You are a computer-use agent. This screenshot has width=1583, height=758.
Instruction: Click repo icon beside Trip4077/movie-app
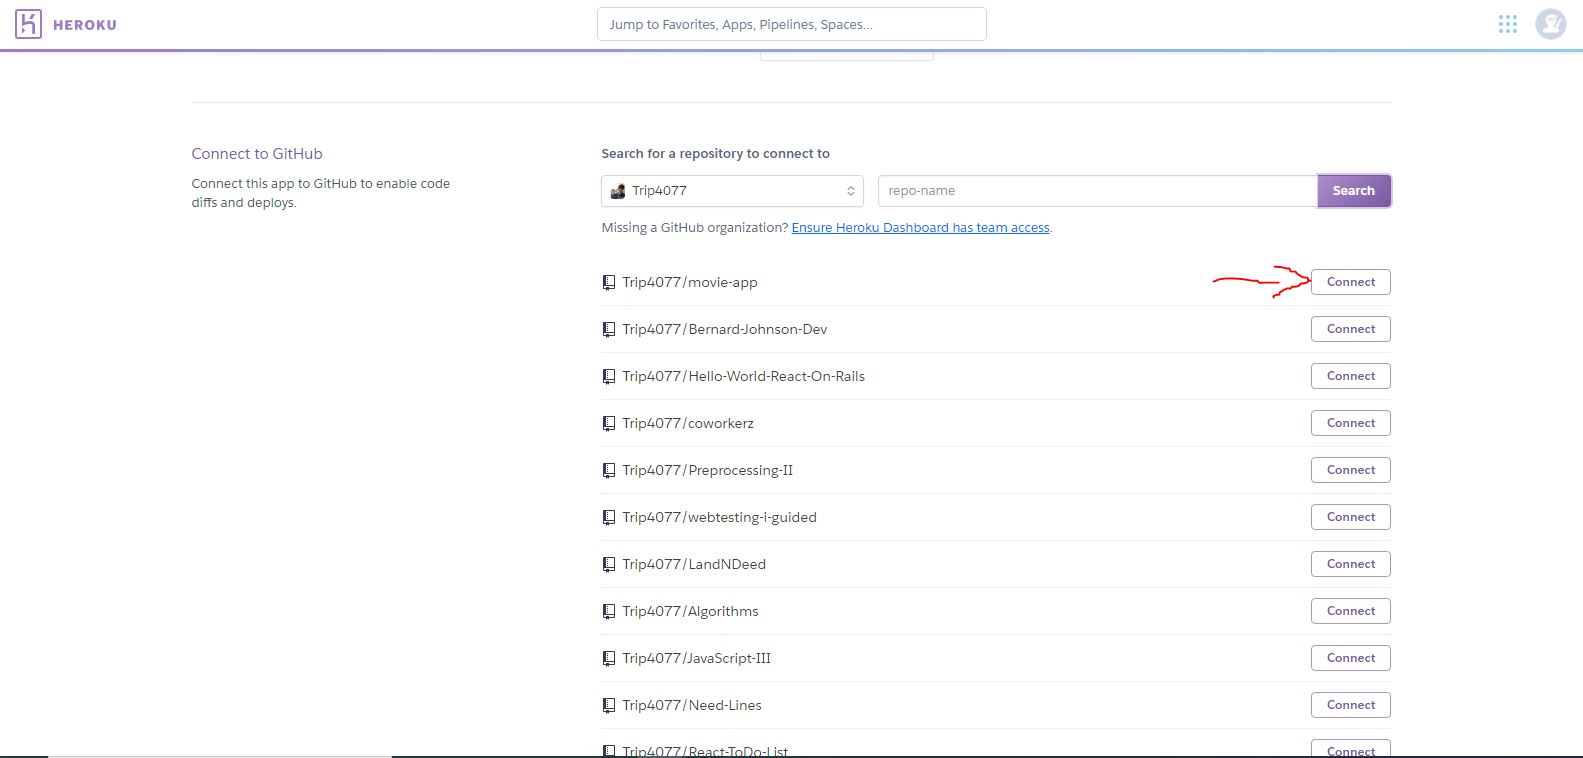point(608,283)
